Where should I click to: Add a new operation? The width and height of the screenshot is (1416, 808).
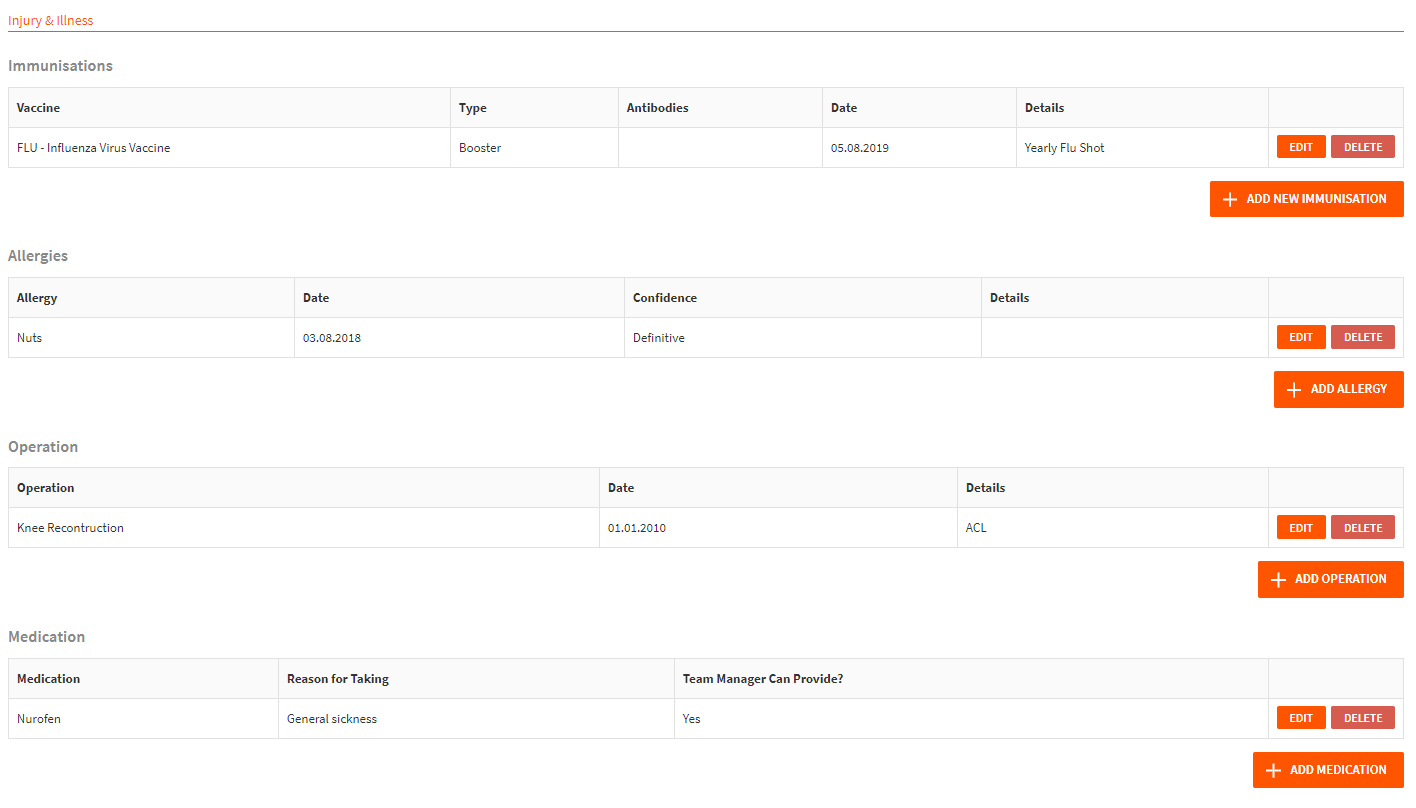(1331, 579)
